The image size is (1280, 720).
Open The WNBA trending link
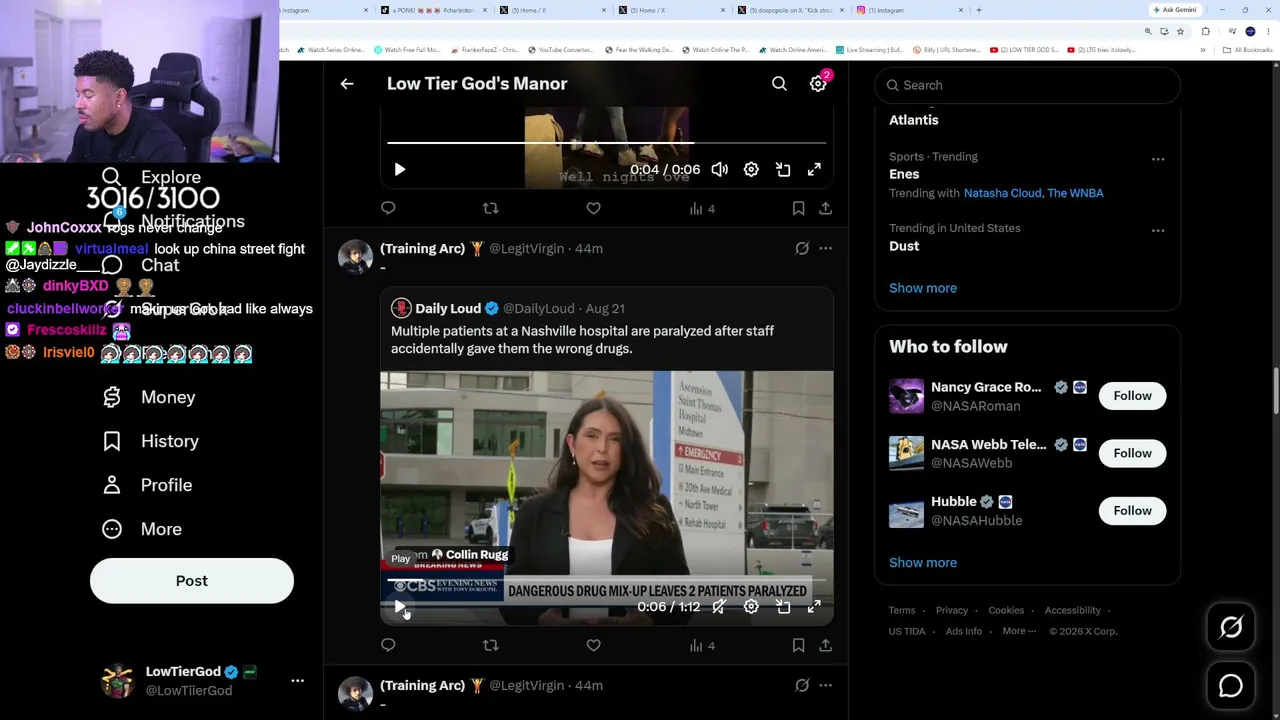click(1076, 193)
